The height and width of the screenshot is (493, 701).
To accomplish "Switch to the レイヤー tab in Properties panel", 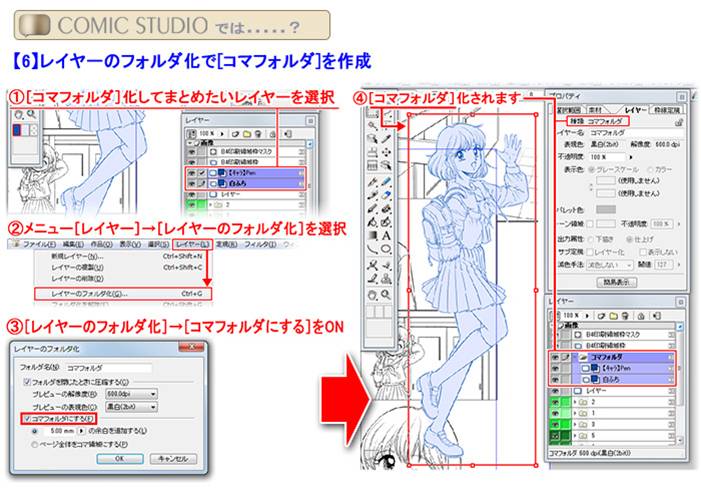I will pos(634,110).
